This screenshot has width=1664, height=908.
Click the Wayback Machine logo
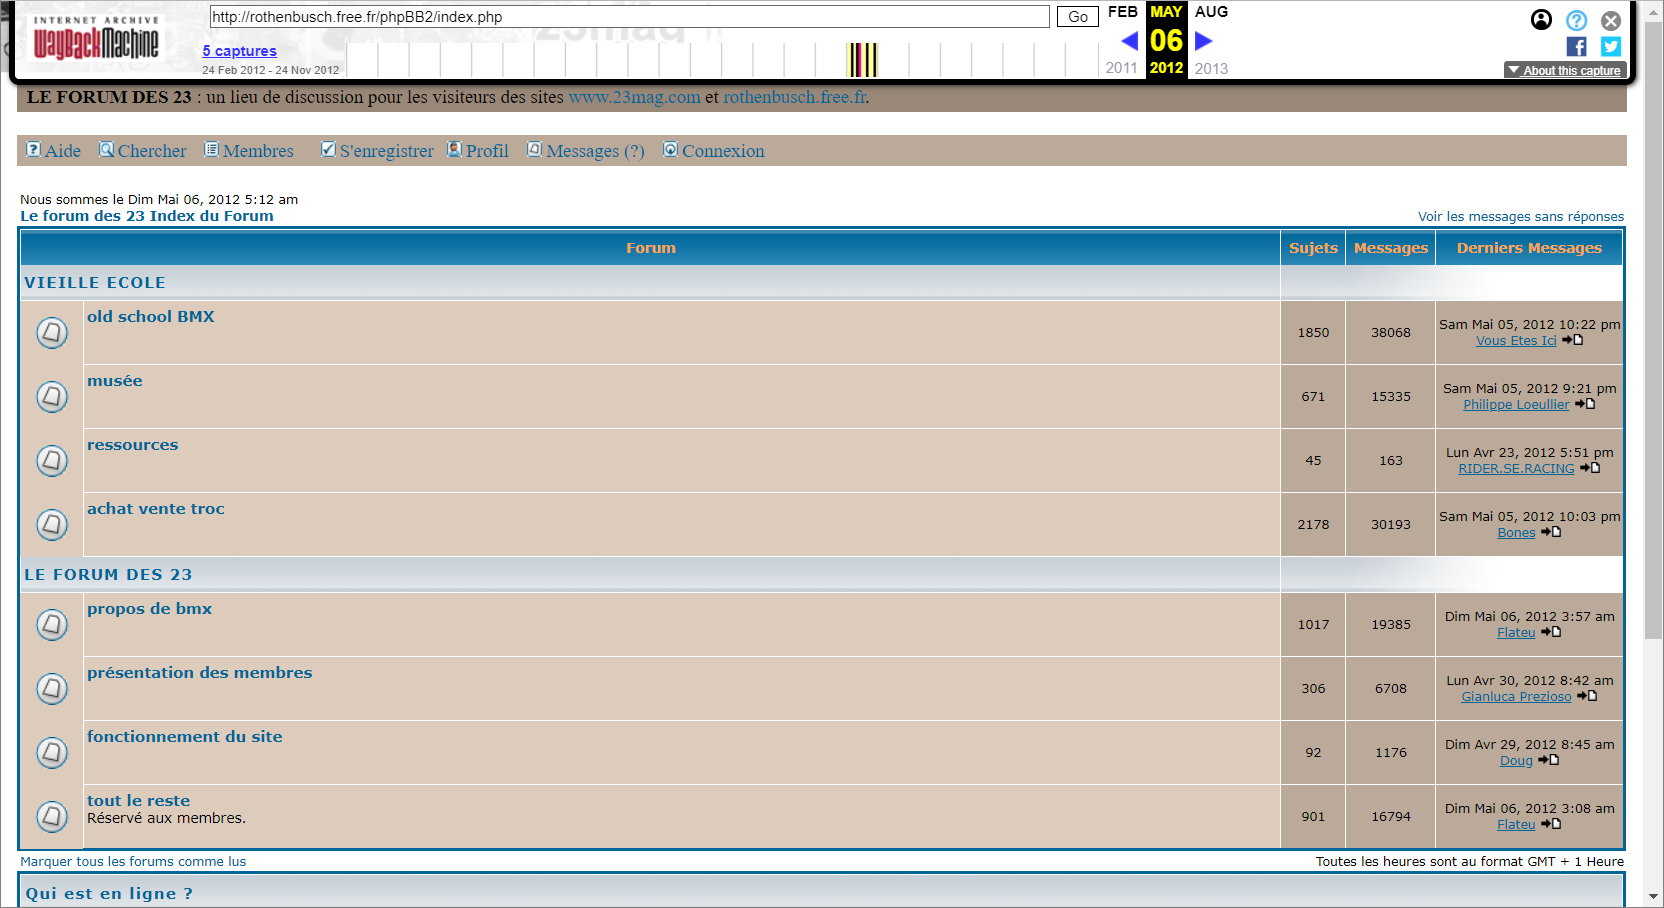(x=95, y=40)
